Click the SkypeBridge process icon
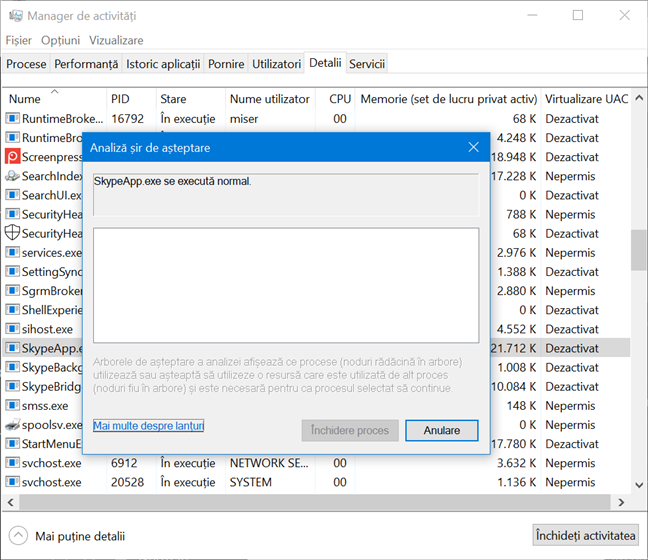The image size is (648, 560). point(12,386)
